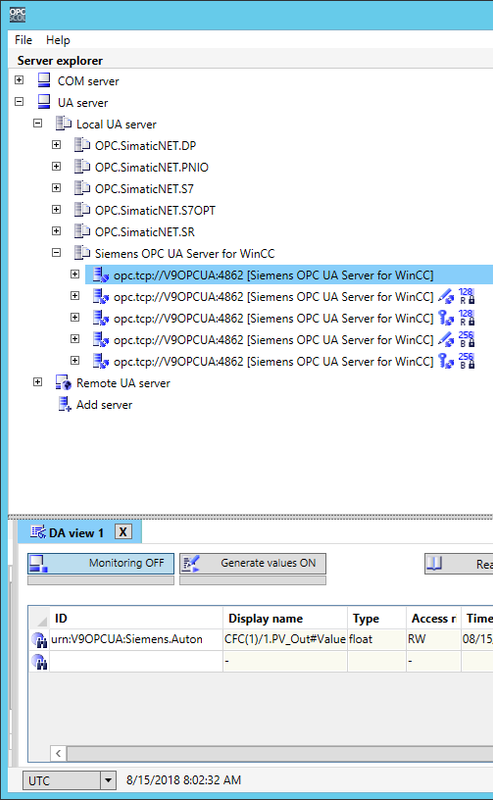
Task: Click the table select-all corner cell
Action: pos(39,618)
